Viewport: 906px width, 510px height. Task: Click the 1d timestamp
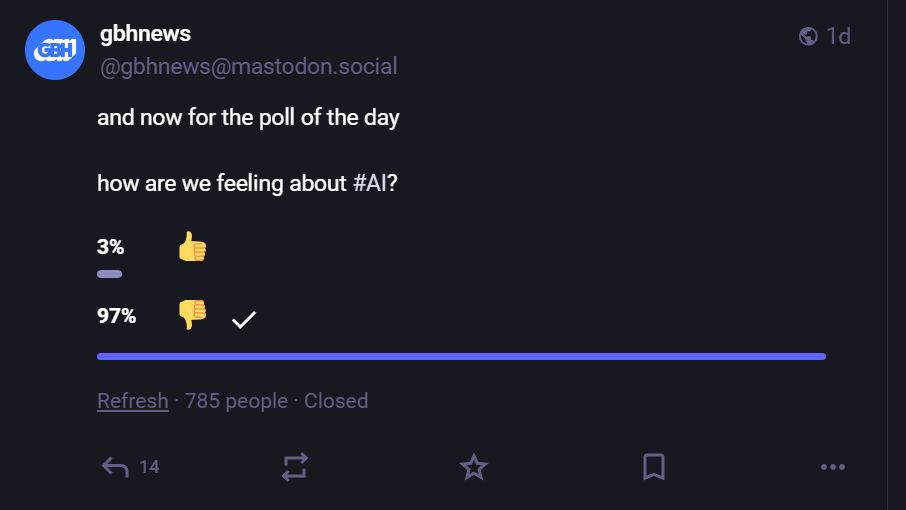pyautogui.click(x=838, y=36)
